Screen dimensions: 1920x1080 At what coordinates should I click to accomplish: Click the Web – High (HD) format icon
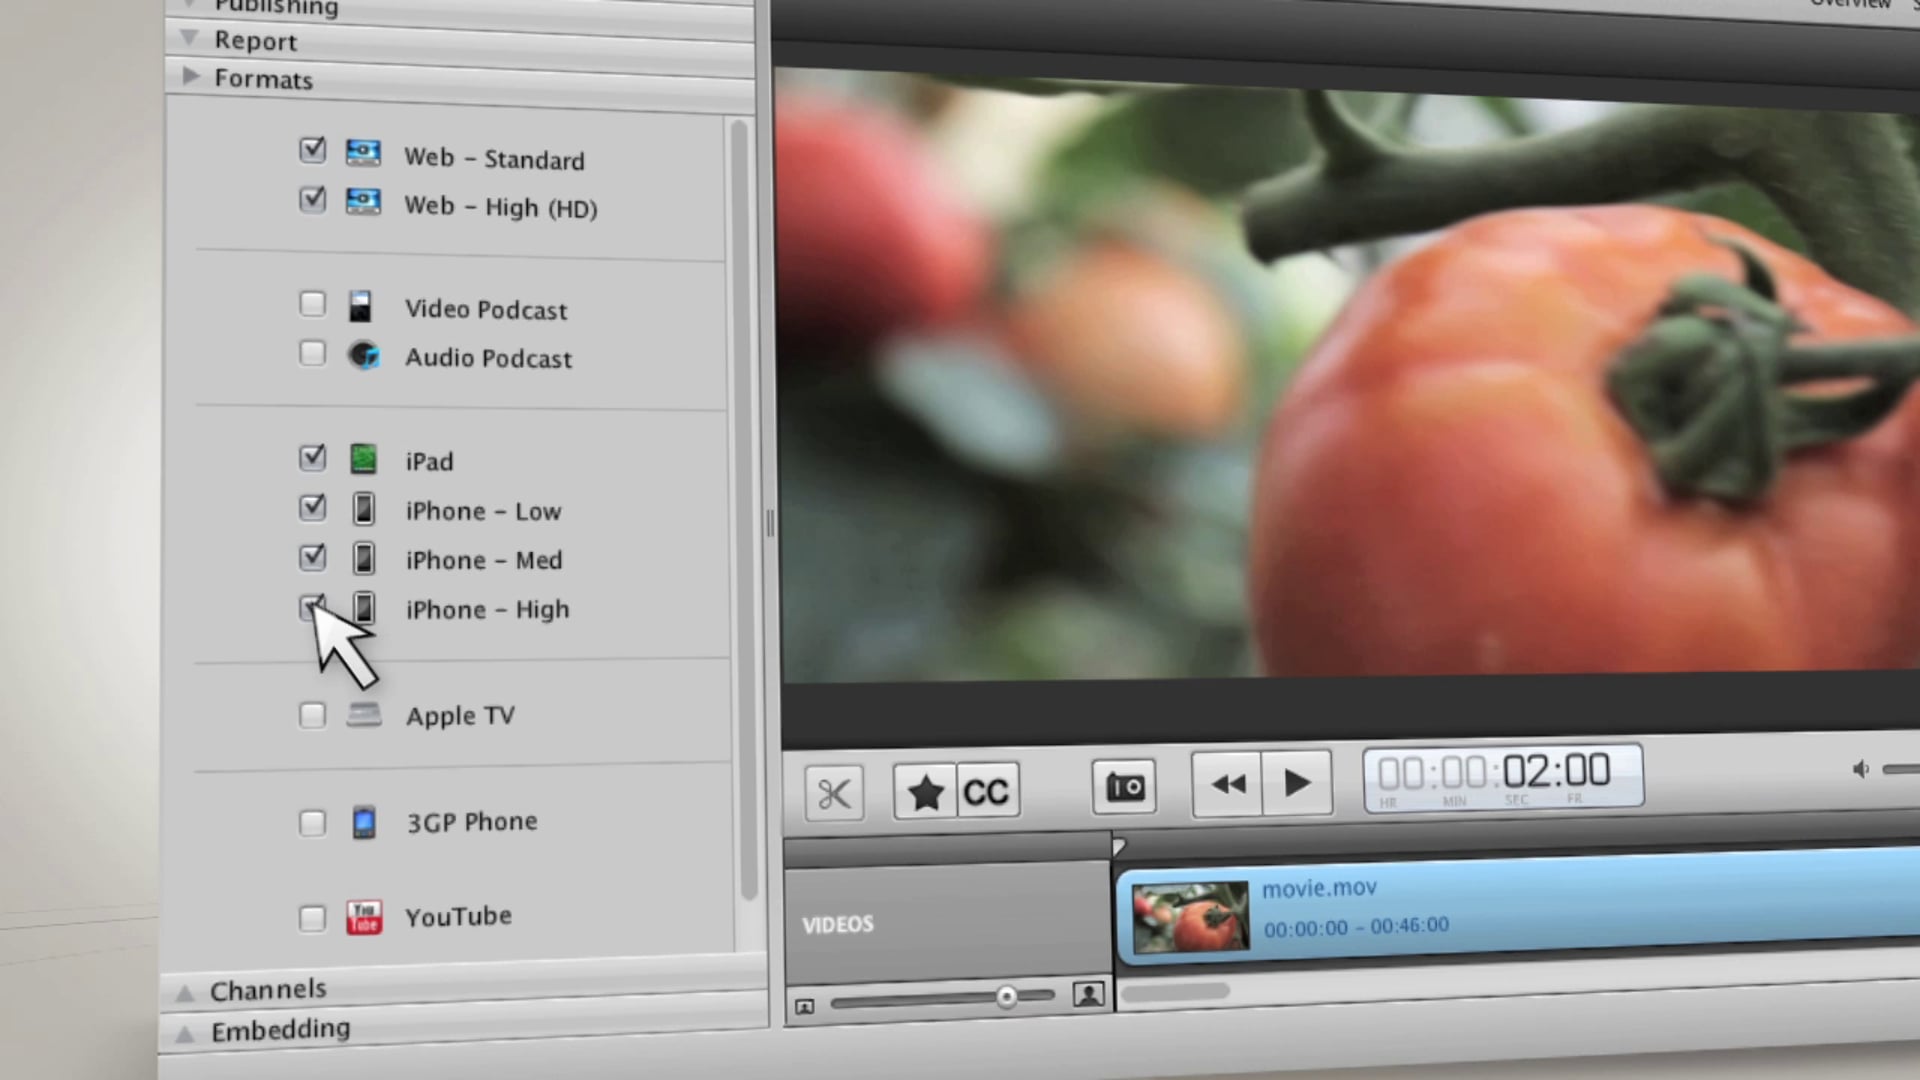point(363,201)
